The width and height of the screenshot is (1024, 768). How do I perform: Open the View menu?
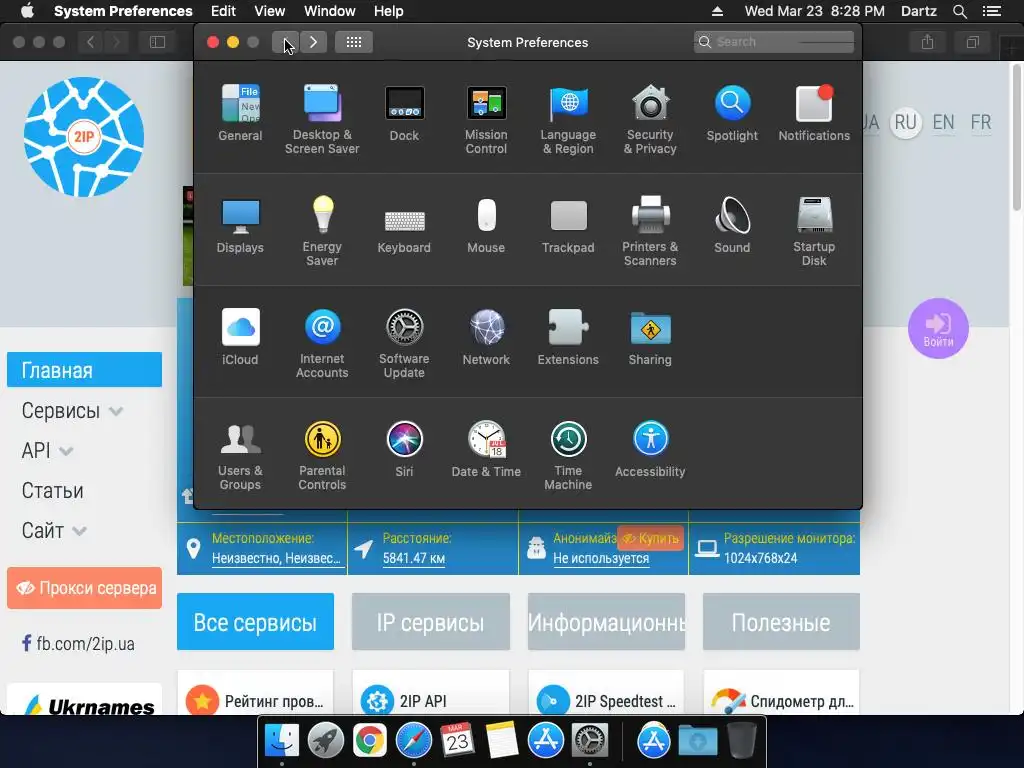(x=270, y=11)
